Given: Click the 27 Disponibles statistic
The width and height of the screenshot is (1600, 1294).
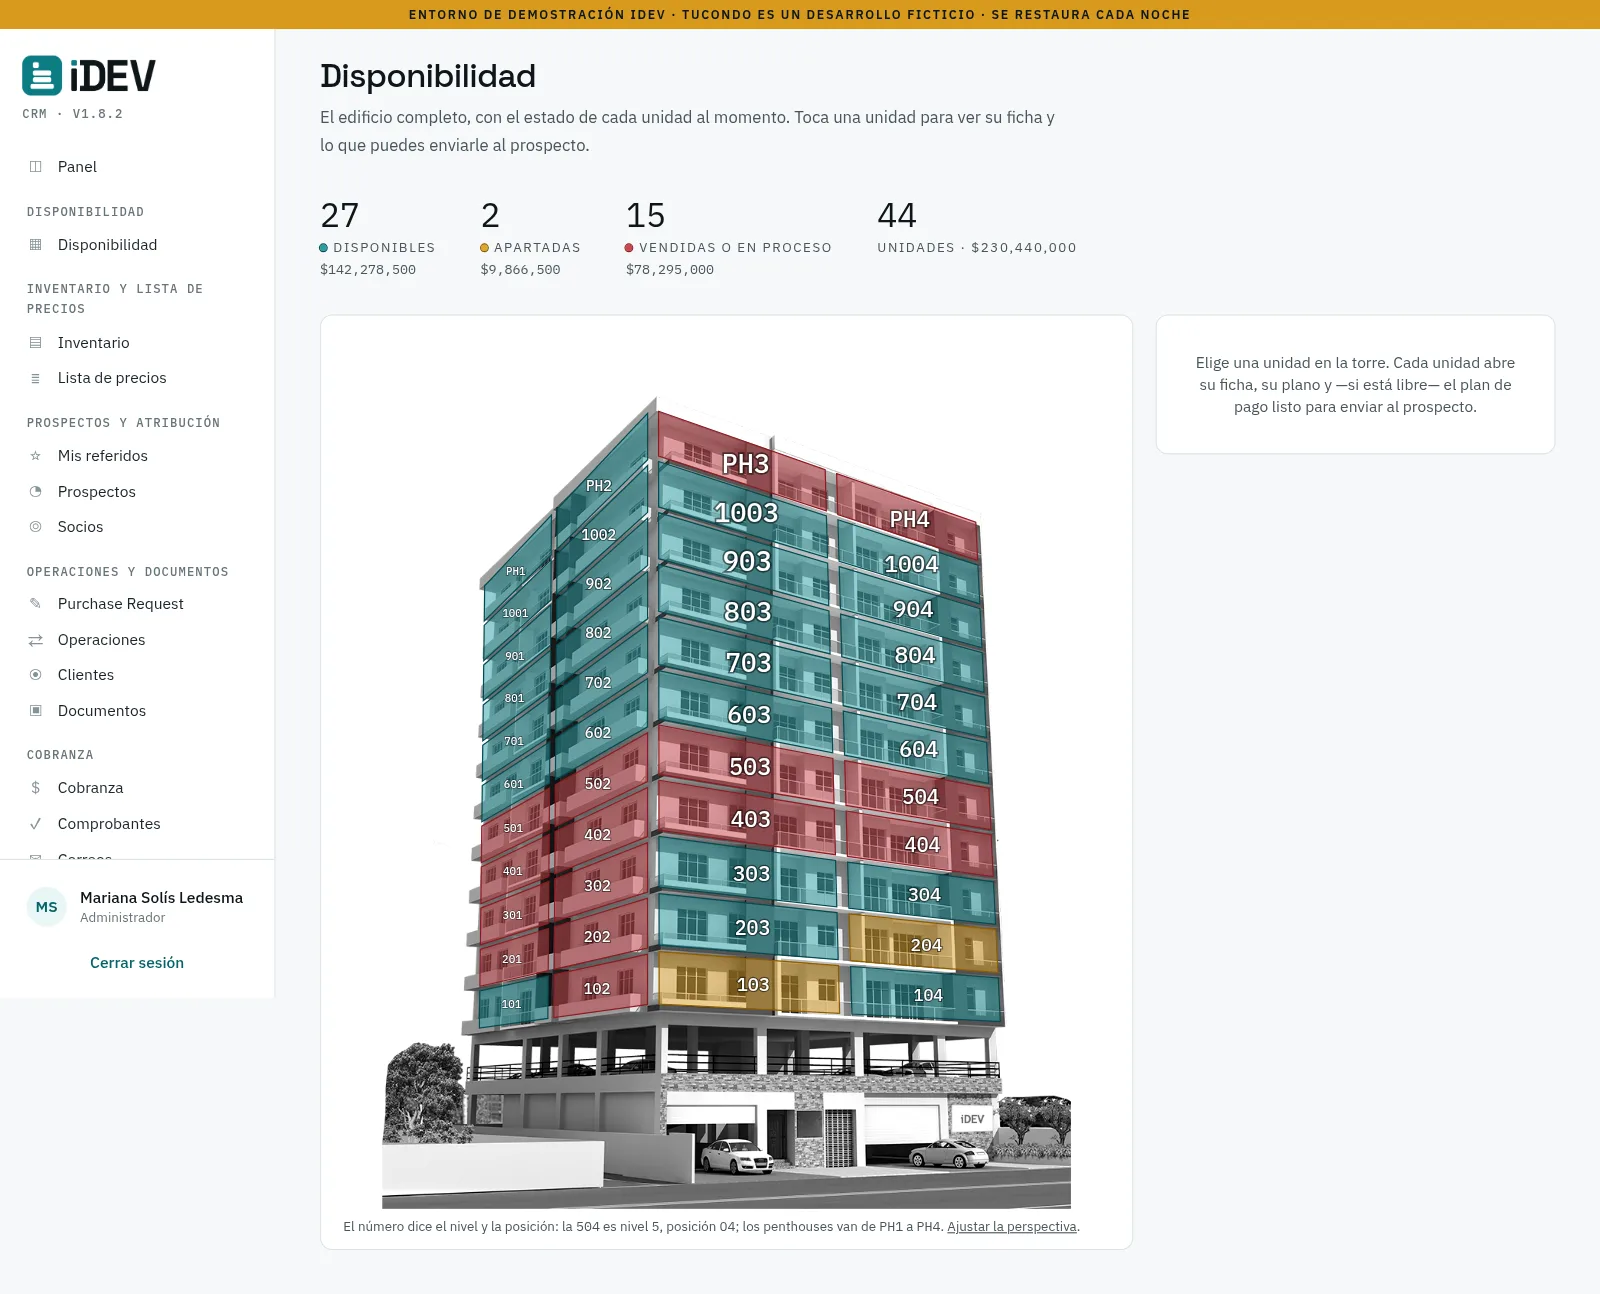Looking at the screenshot, I should click(x=378, y=240).
